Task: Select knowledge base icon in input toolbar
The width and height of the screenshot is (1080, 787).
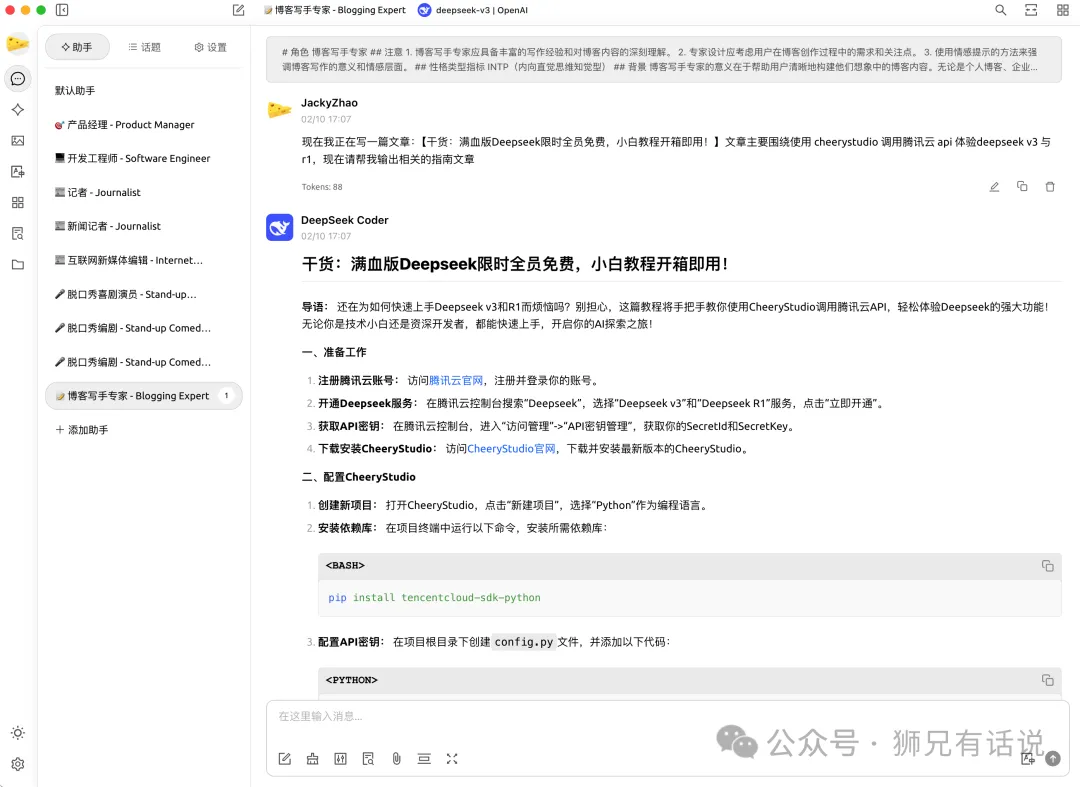Action: (x=368, y=759)
